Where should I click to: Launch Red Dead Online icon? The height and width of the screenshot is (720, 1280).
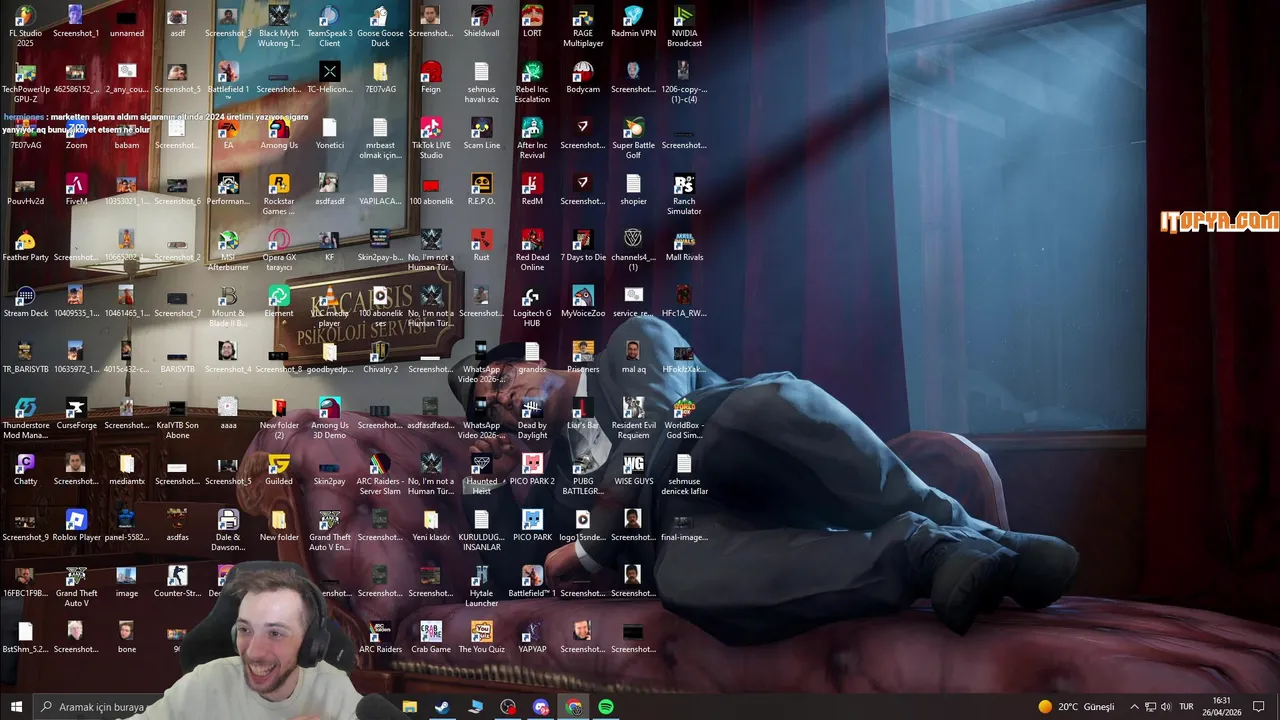(532, 250)
